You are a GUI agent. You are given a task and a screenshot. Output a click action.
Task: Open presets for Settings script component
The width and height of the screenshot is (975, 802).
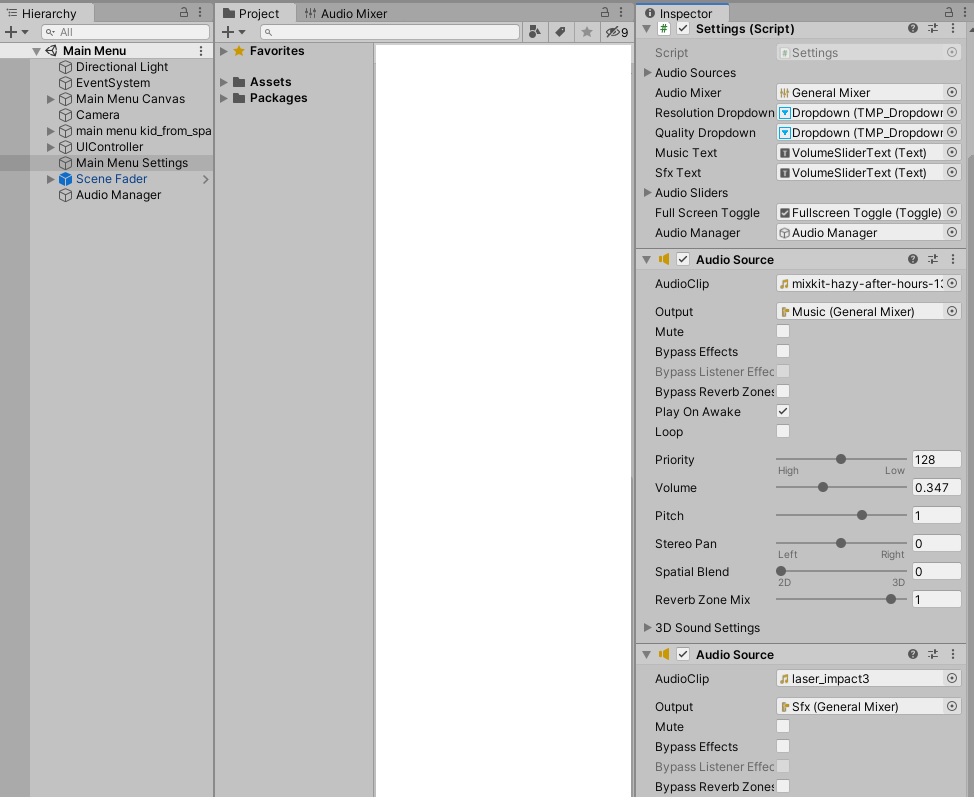pyautogui.click(x=933, y=29)
